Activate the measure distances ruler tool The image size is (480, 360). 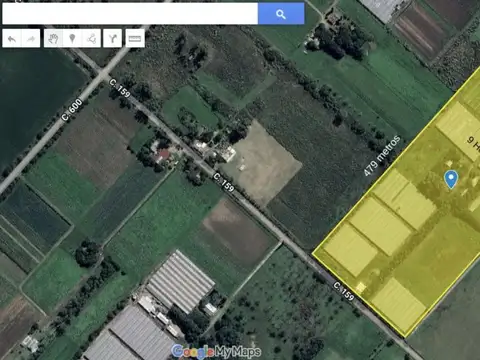[135, 39]
